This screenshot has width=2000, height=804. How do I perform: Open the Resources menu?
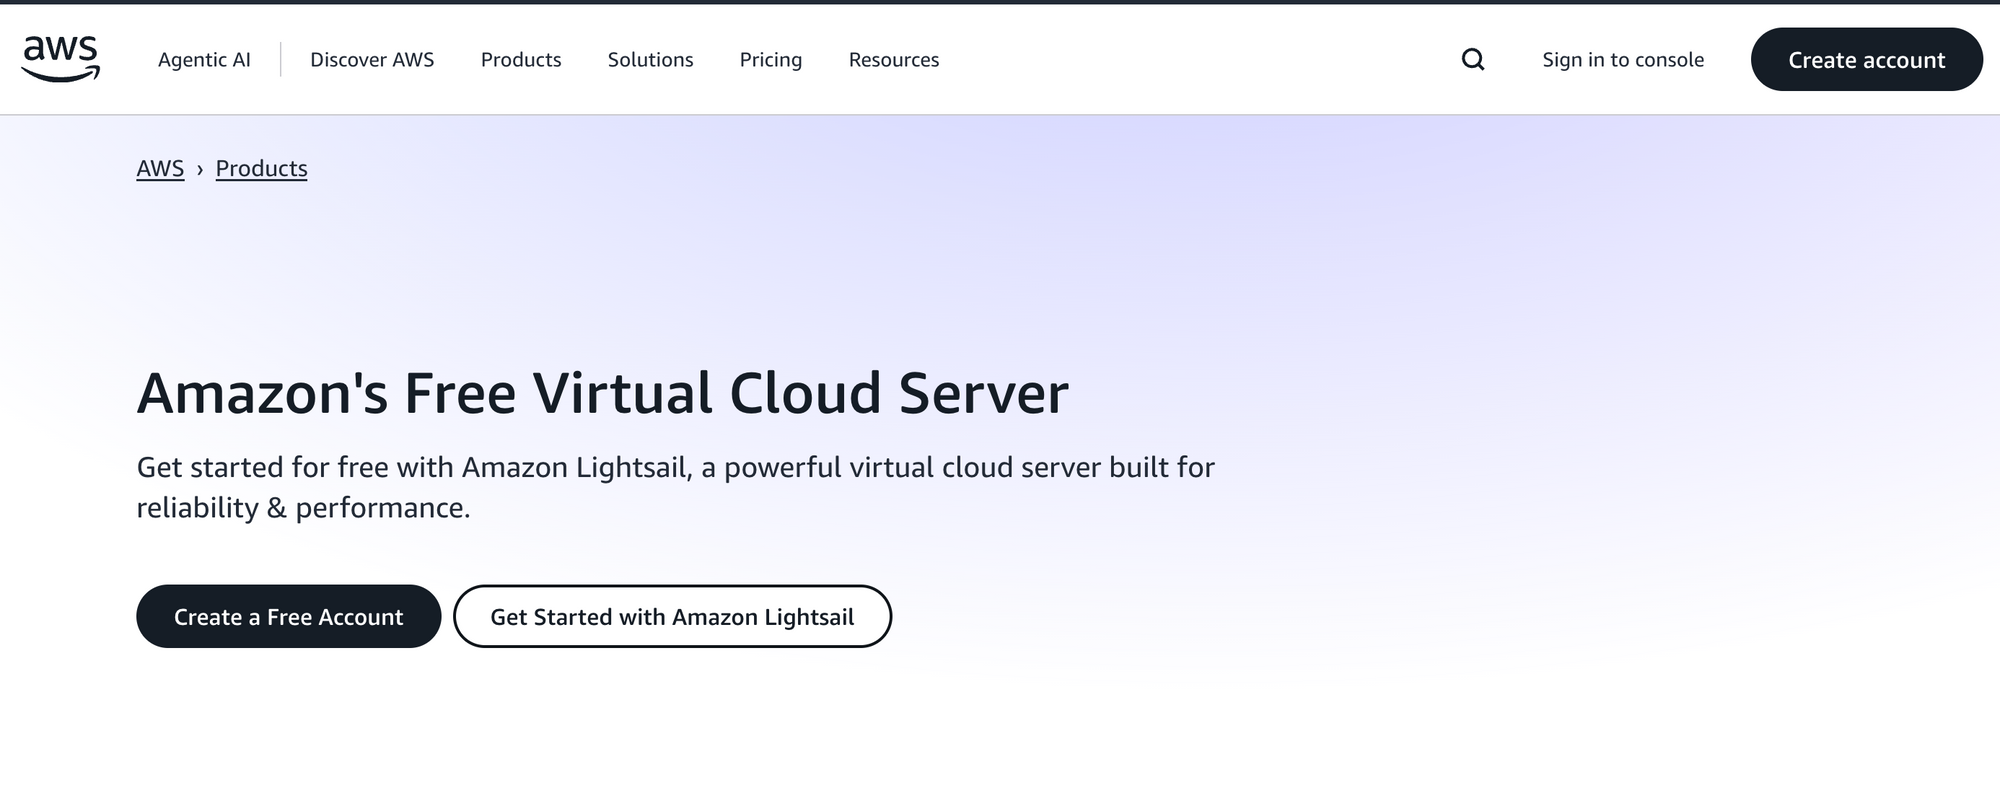[x=894, y=60]
